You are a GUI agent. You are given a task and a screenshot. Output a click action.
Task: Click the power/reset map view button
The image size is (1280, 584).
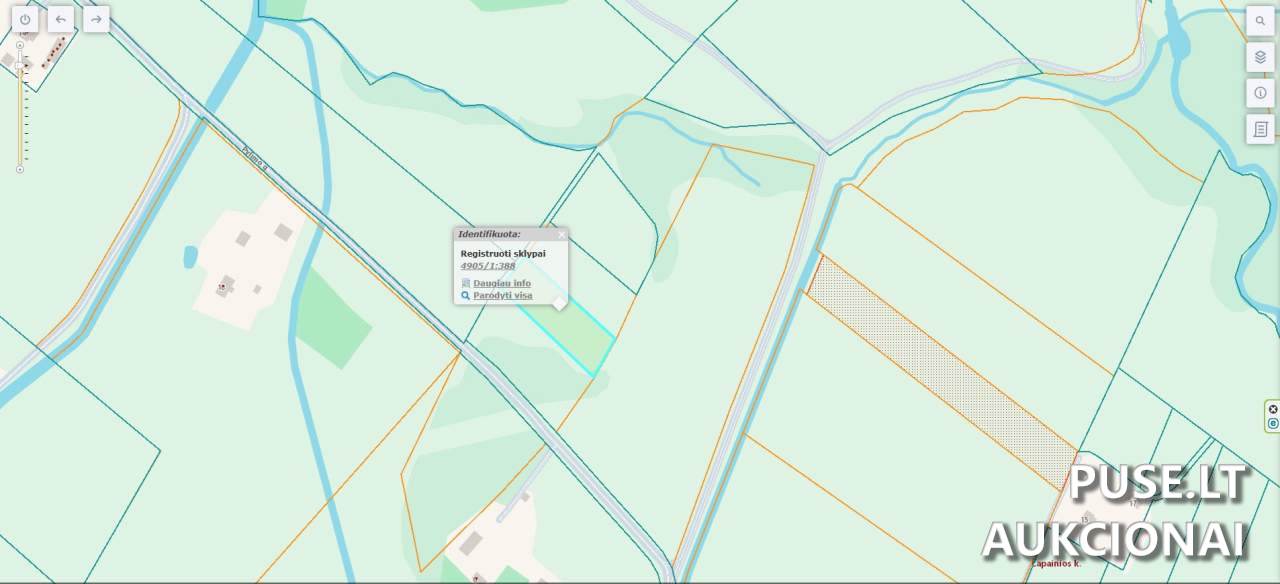(25, 19)
